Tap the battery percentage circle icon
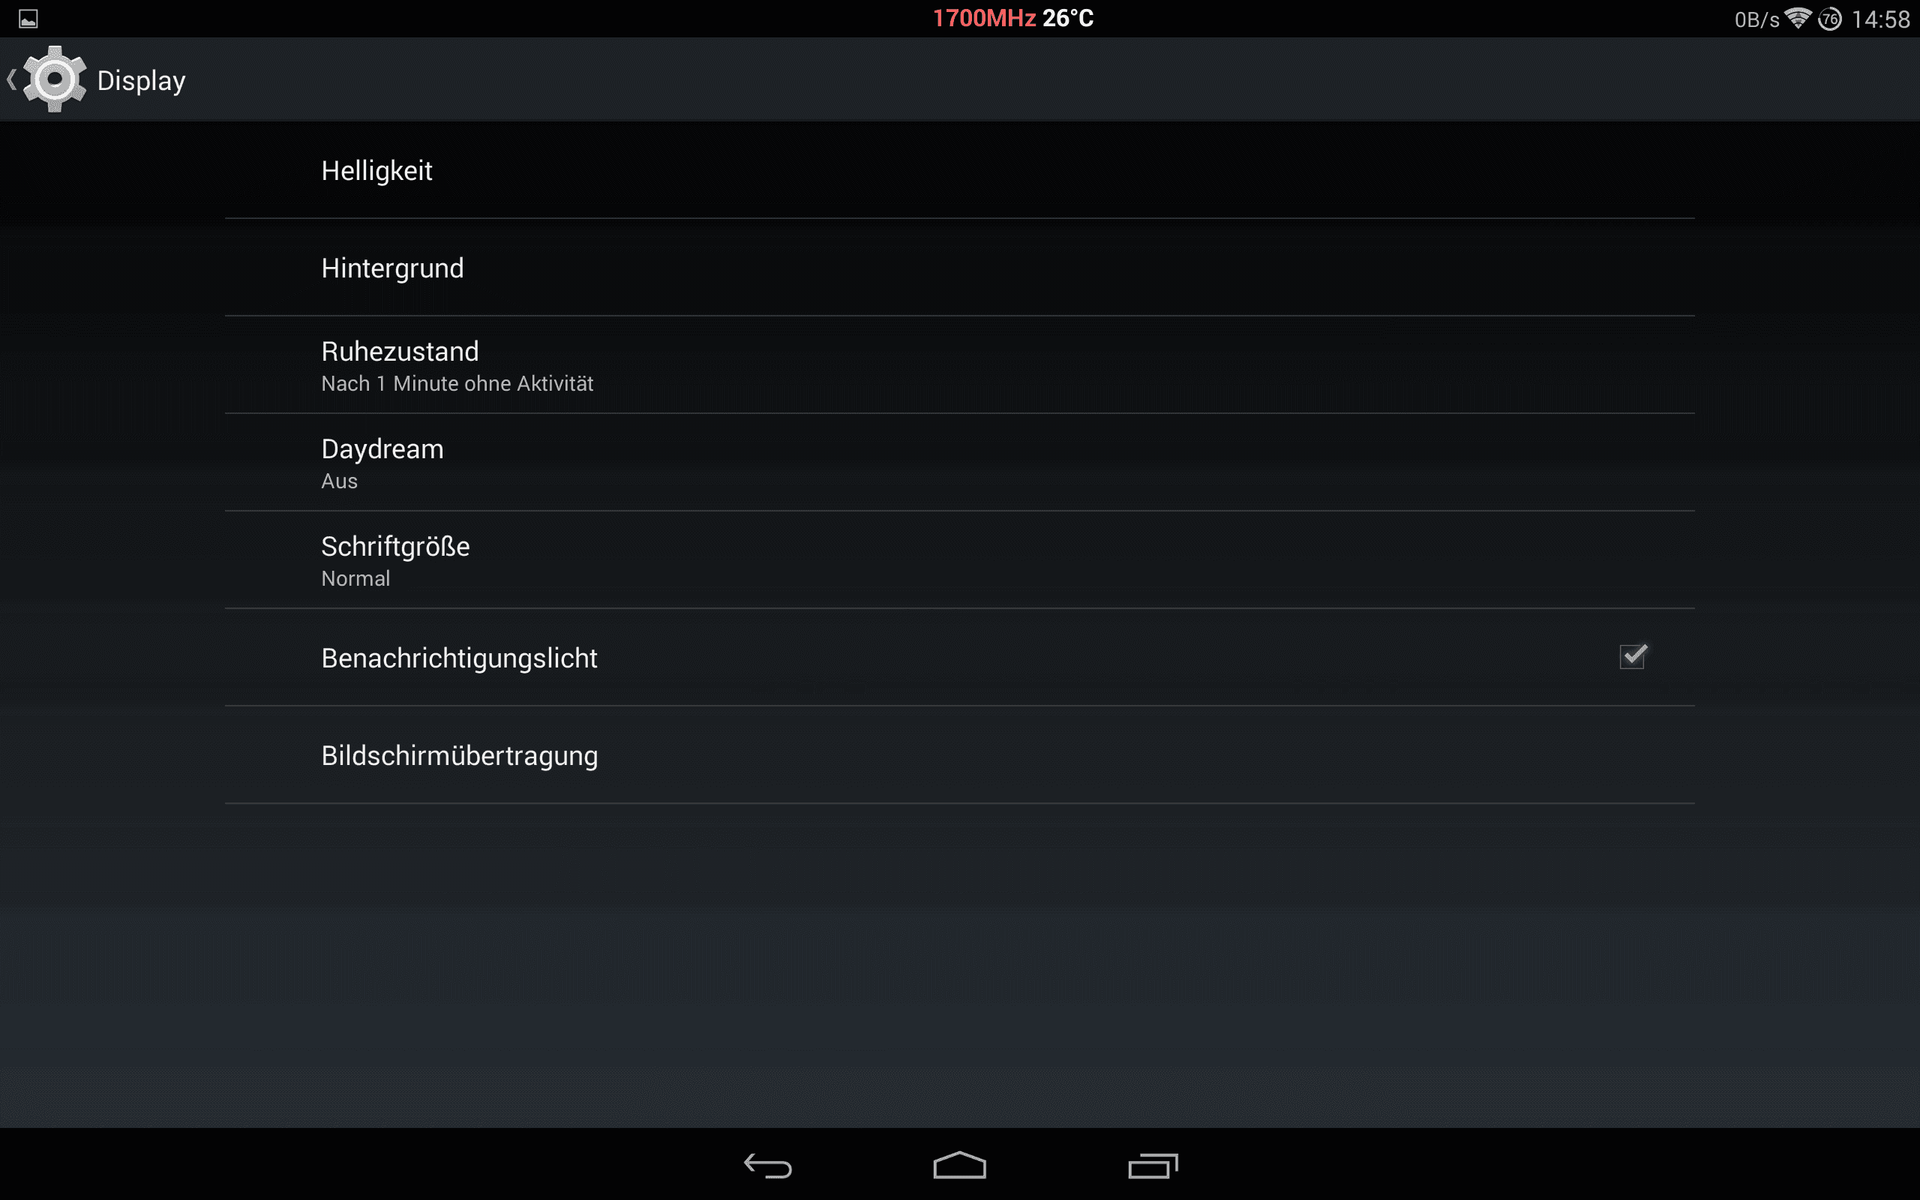The height and width of the screenshot is (1200, 1920). 1830,19
